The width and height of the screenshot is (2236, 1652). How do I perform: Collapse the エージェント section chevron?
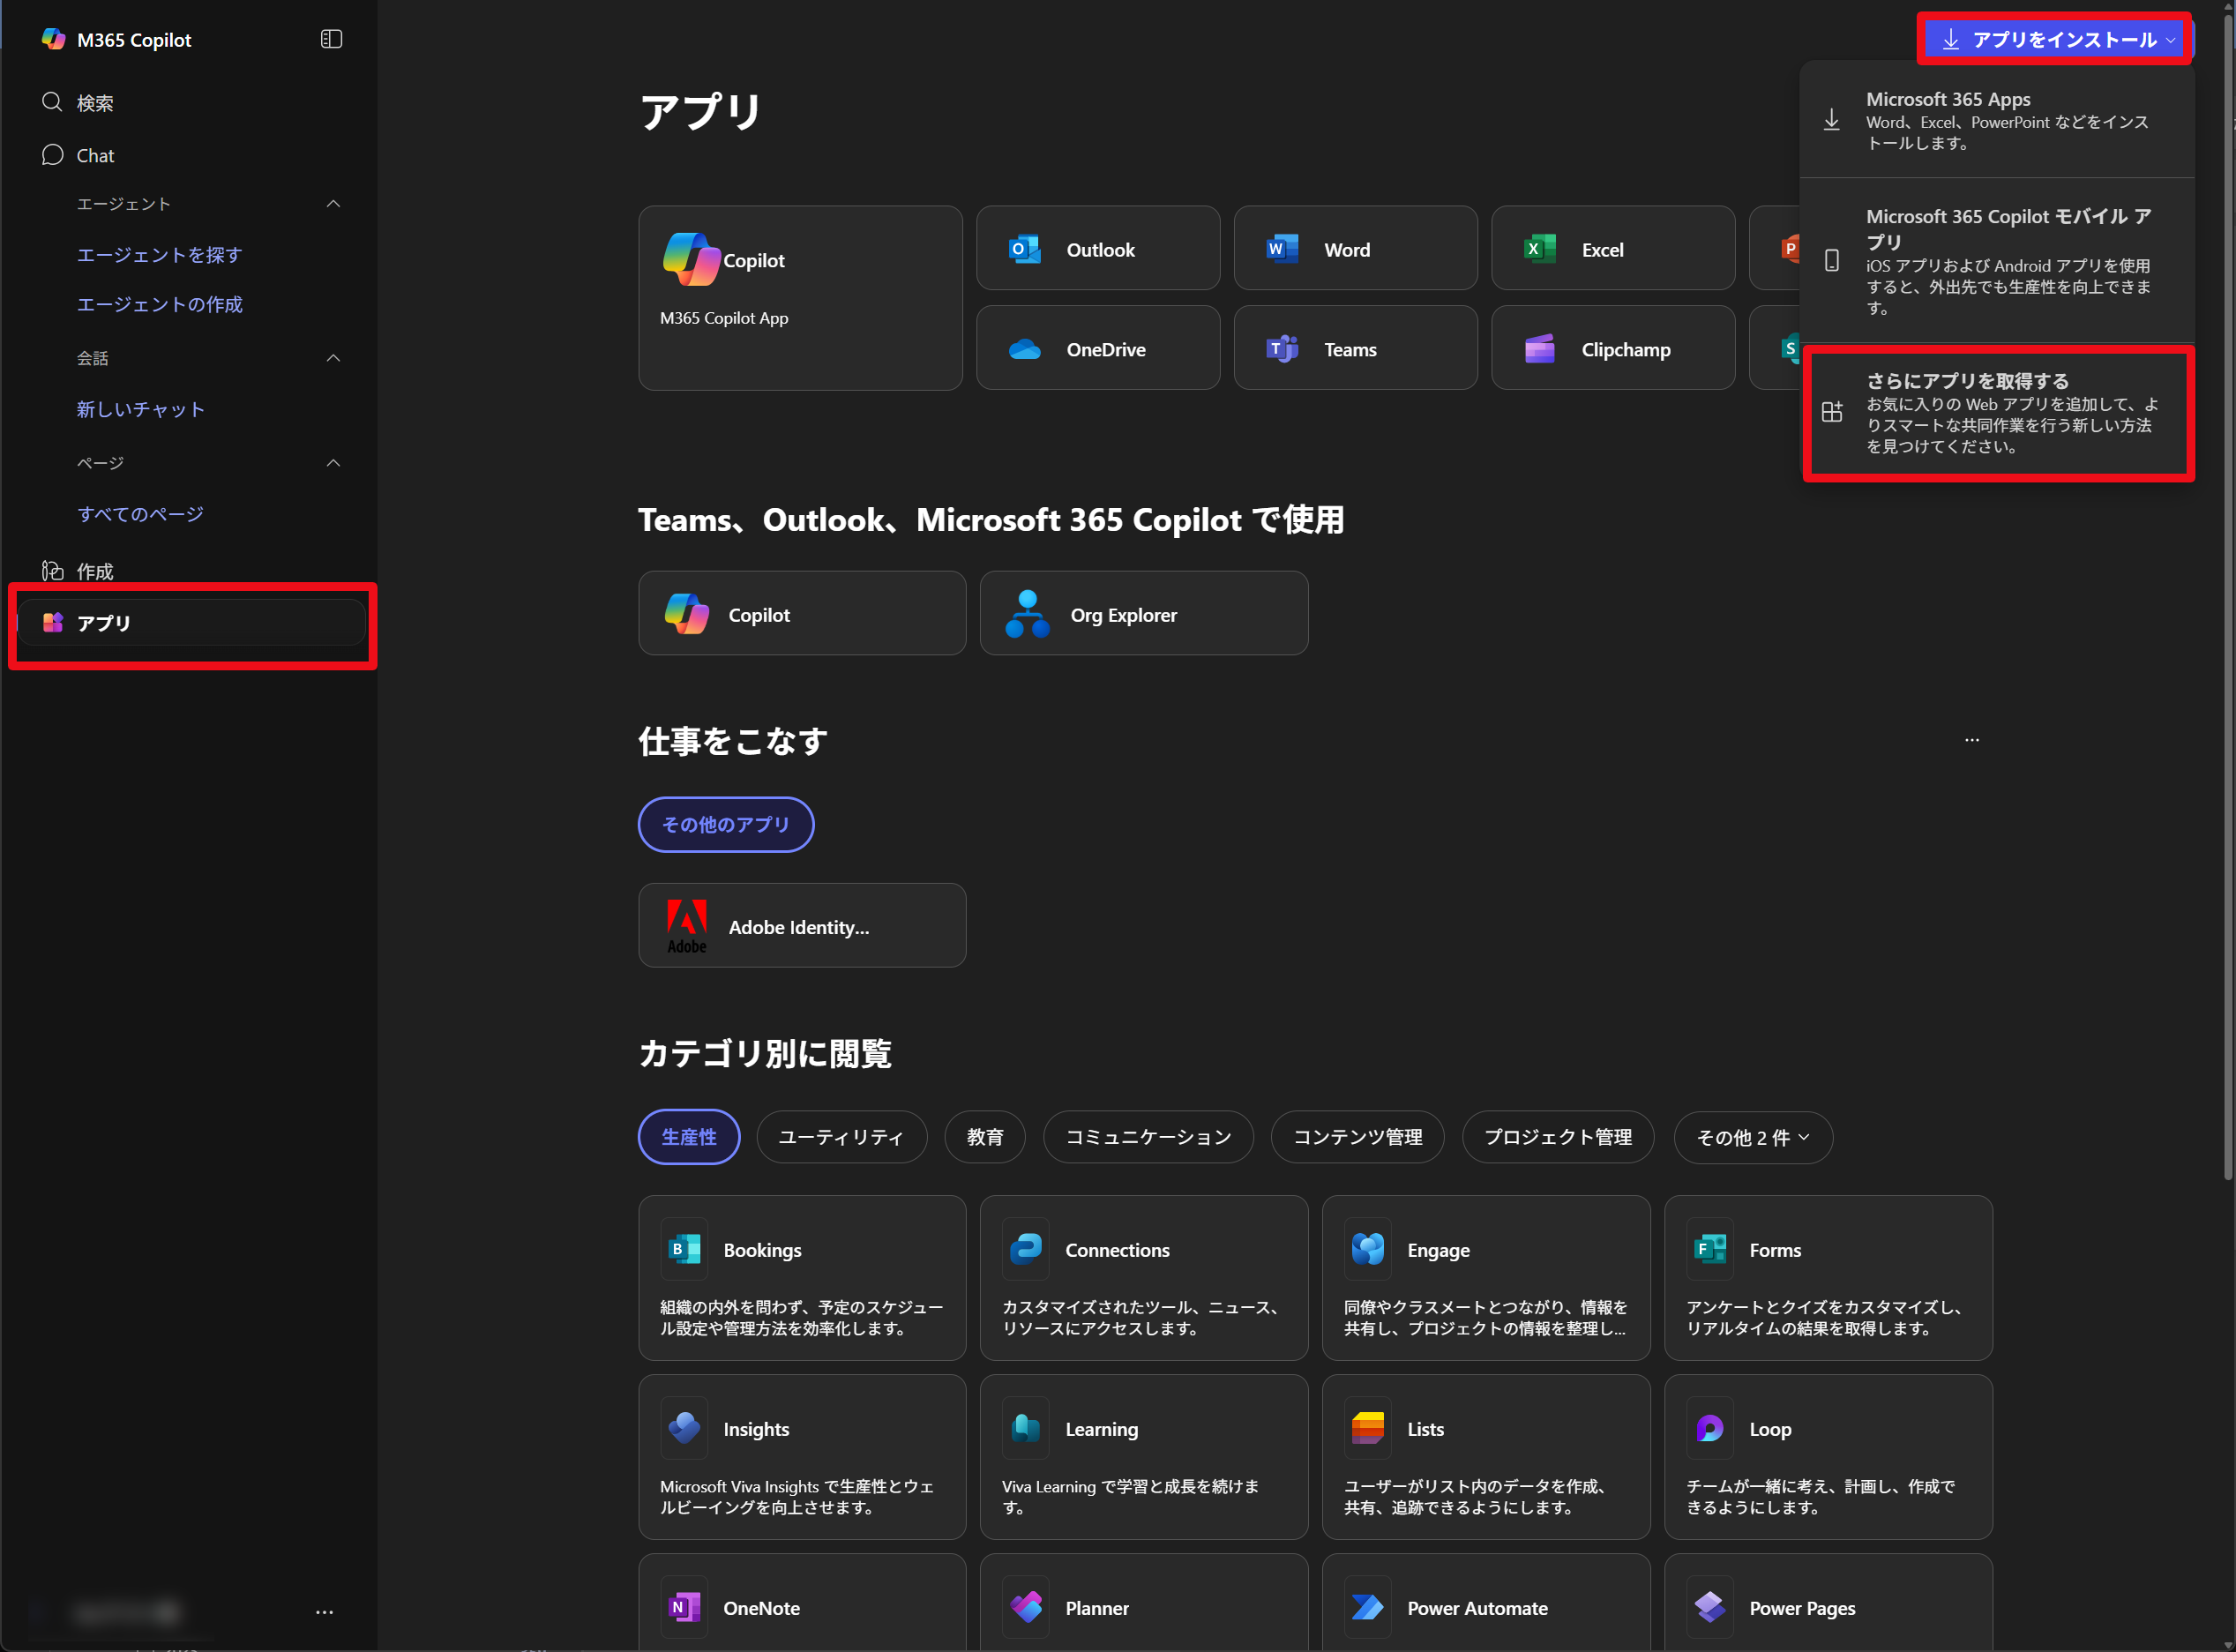pyautogui.click(x=333, y=204)
